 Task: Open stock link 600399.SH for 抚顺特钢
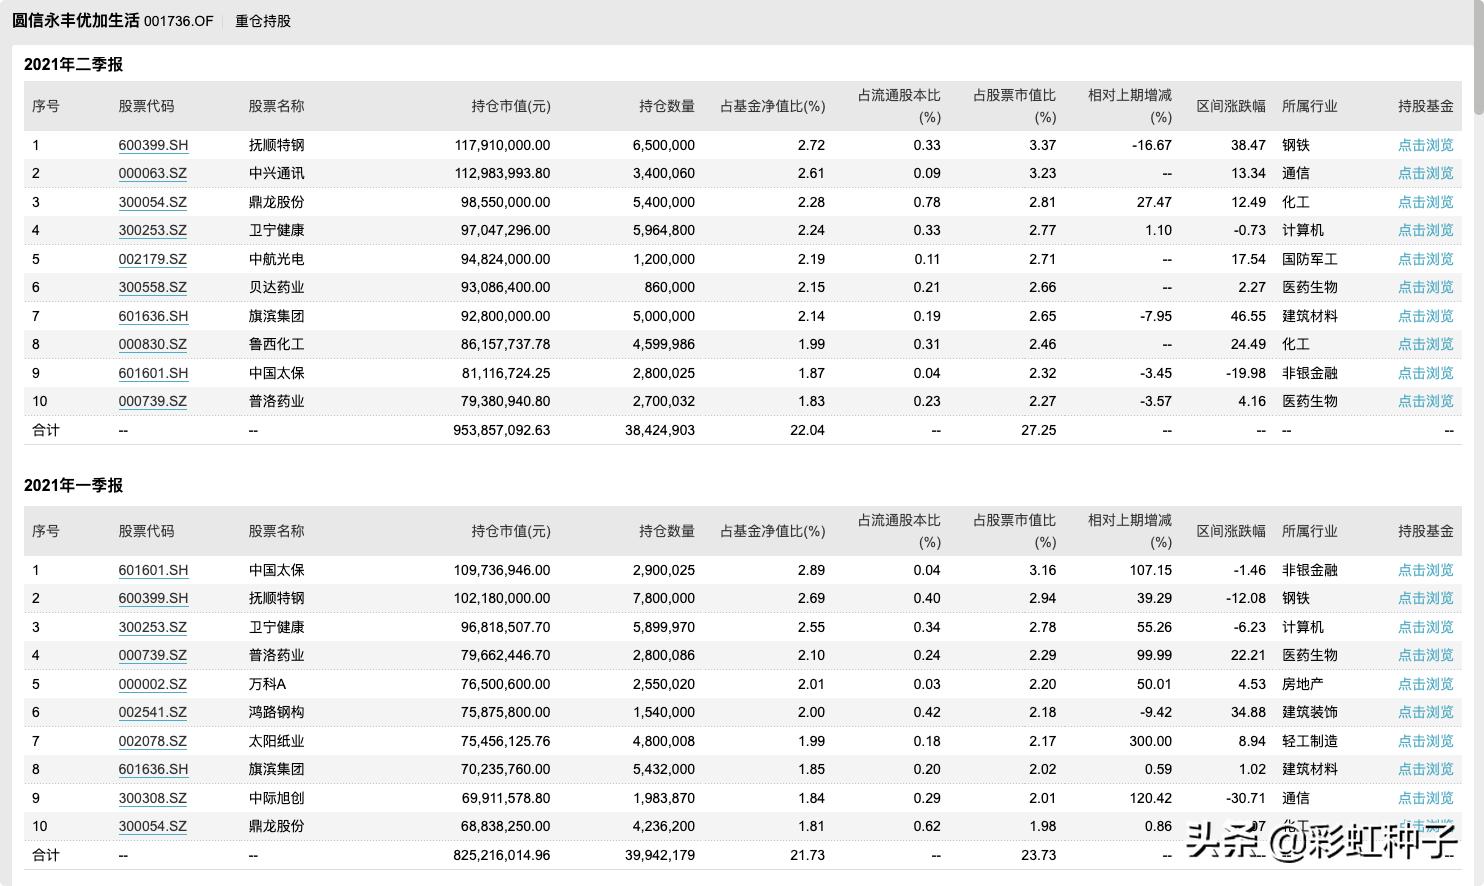(x=152, y=145)
